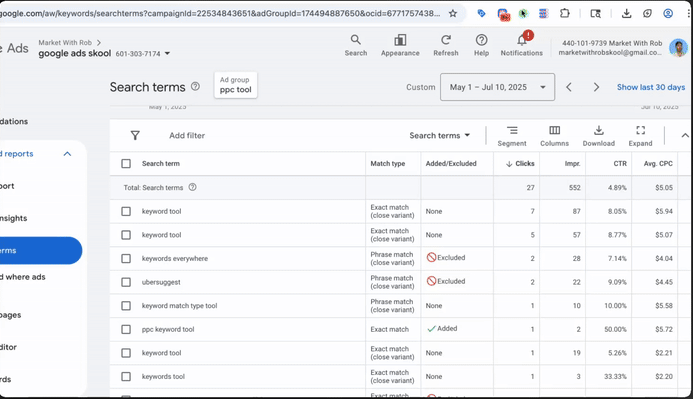Open Notifications bell icon
The height and width of the screenshot is (399, 693).
point(522,41)
